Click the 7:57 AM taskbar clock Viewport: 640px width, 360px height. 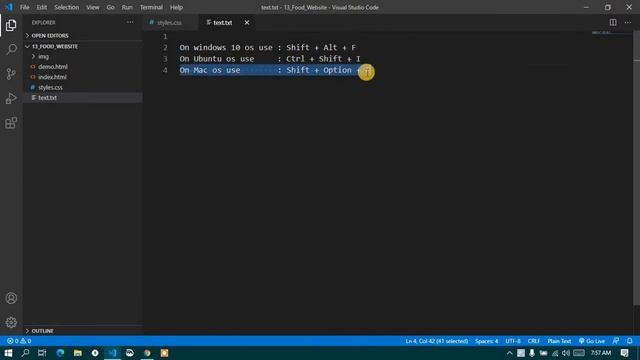tap(601, 353)
